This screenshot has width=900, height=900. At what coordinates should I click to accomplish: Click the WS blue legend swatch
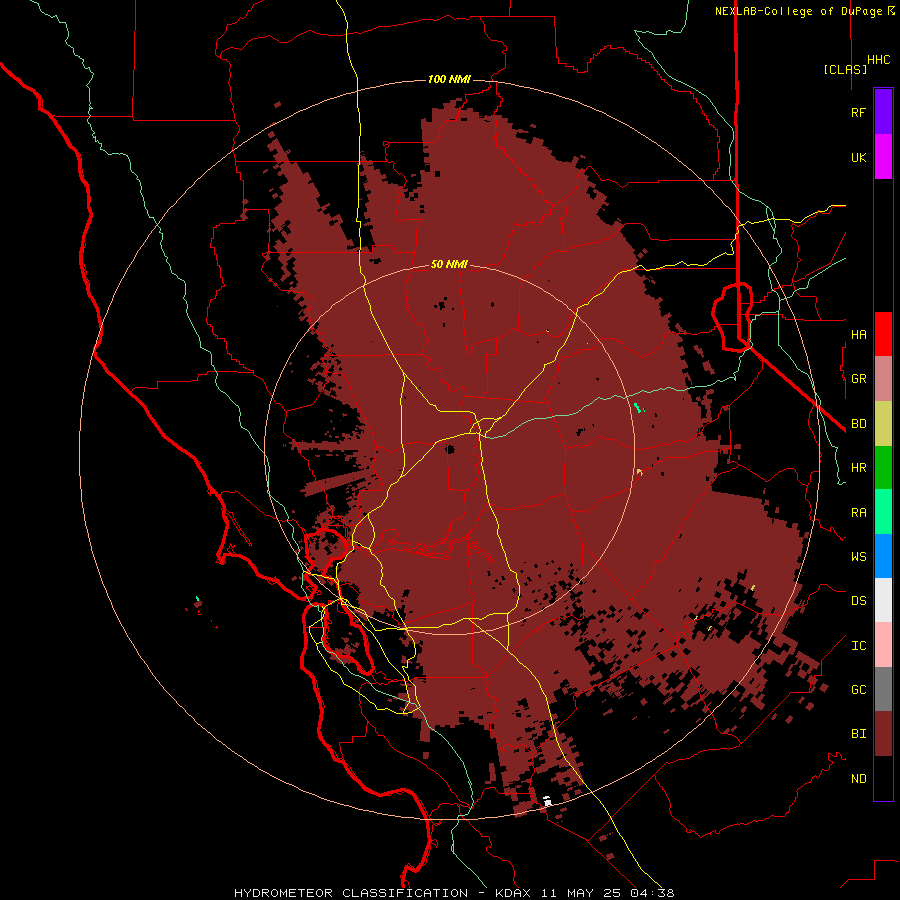(883, 556)
